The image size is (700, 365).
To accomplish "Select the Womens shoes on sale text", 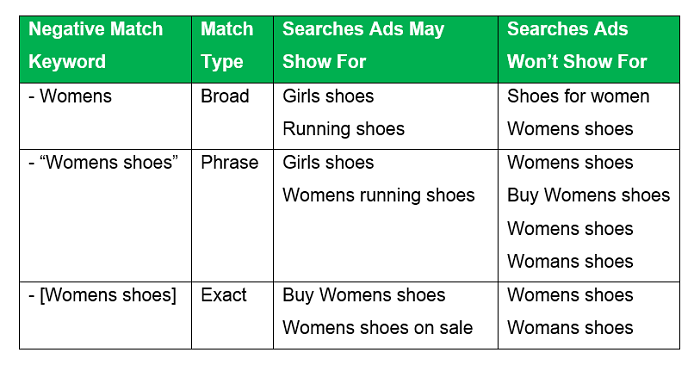I will [x=377, y=328].
